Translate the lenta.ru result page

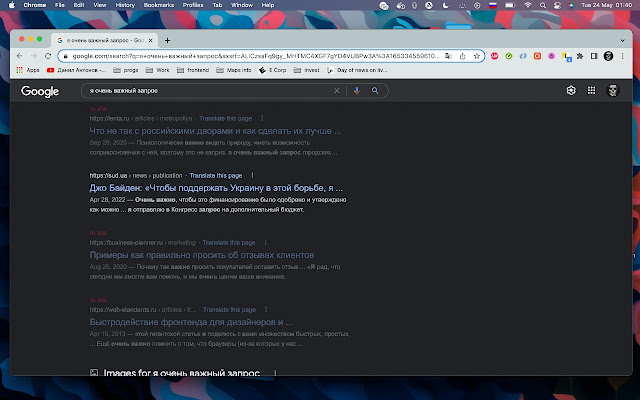(225, 118)
